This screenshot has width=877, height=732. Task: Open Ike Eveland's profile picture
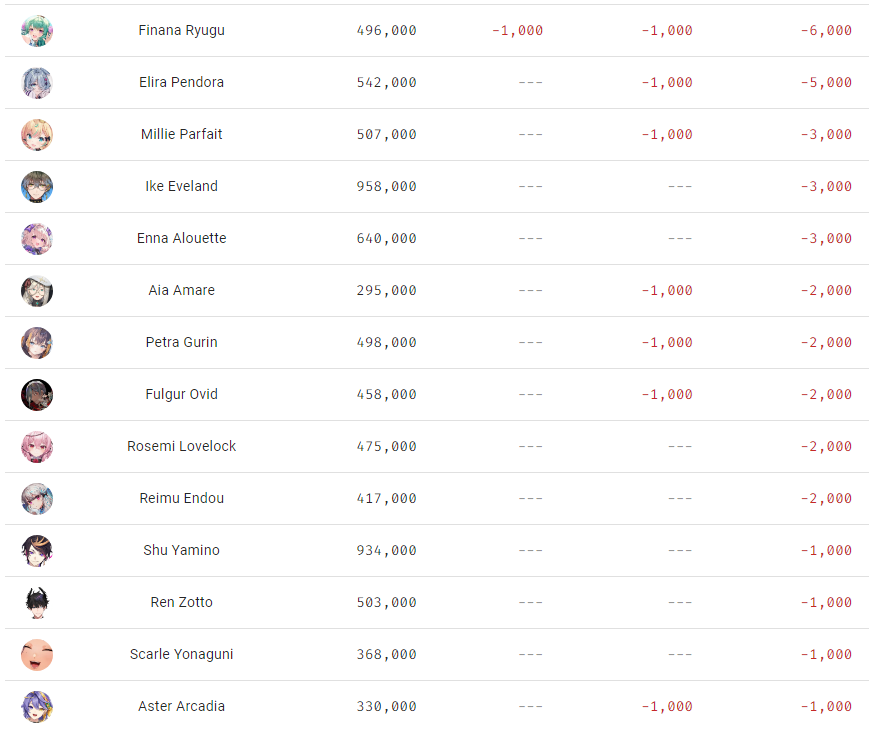point(37,187)
